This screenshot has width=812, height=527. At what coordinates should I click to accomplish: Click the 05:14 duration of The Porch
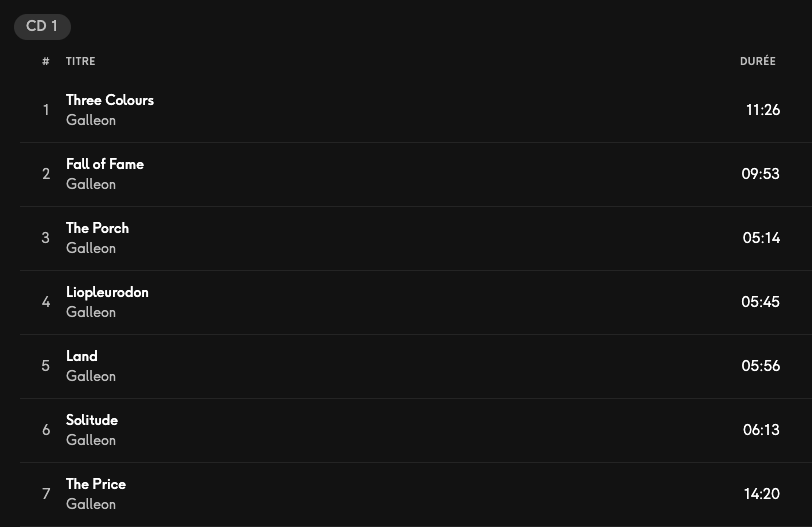click(x=761, y=238)
